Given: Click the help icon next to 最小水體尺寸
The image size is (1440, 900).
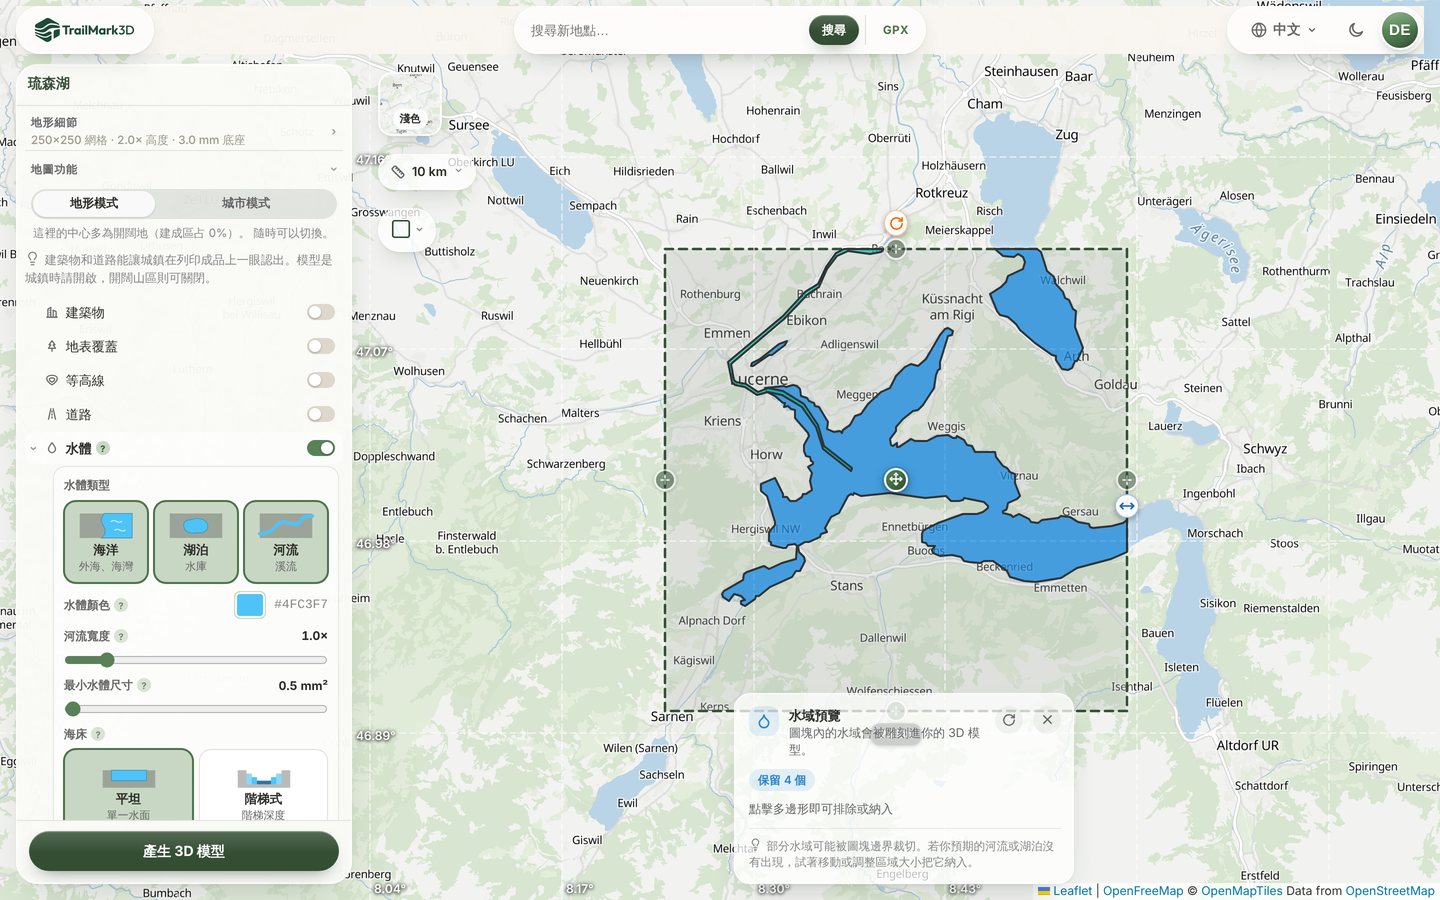Looking at the screenshot, I should pos(144,685).
